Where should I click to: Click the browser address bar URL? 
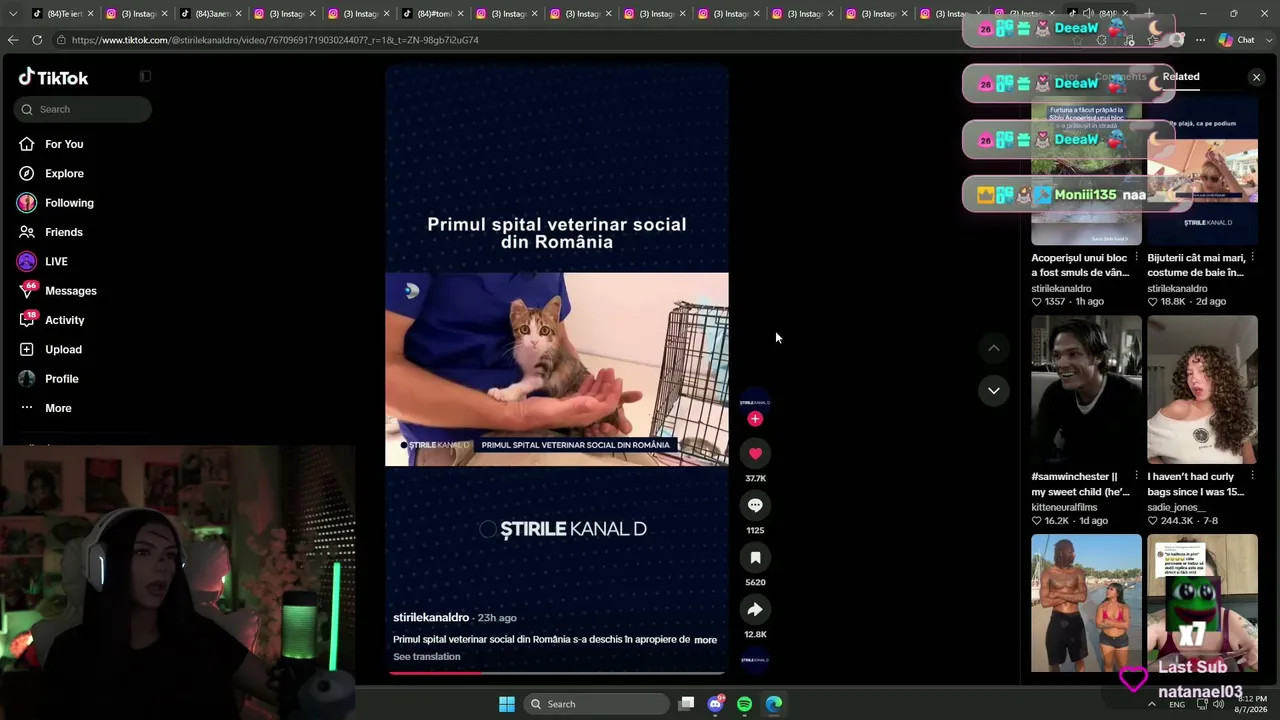pos(275,40)
